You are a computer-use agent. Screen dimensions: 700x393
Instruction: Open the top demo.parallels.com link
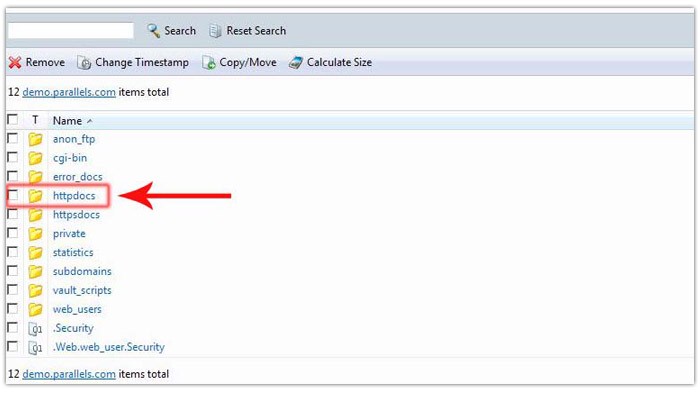click(69, 92)
